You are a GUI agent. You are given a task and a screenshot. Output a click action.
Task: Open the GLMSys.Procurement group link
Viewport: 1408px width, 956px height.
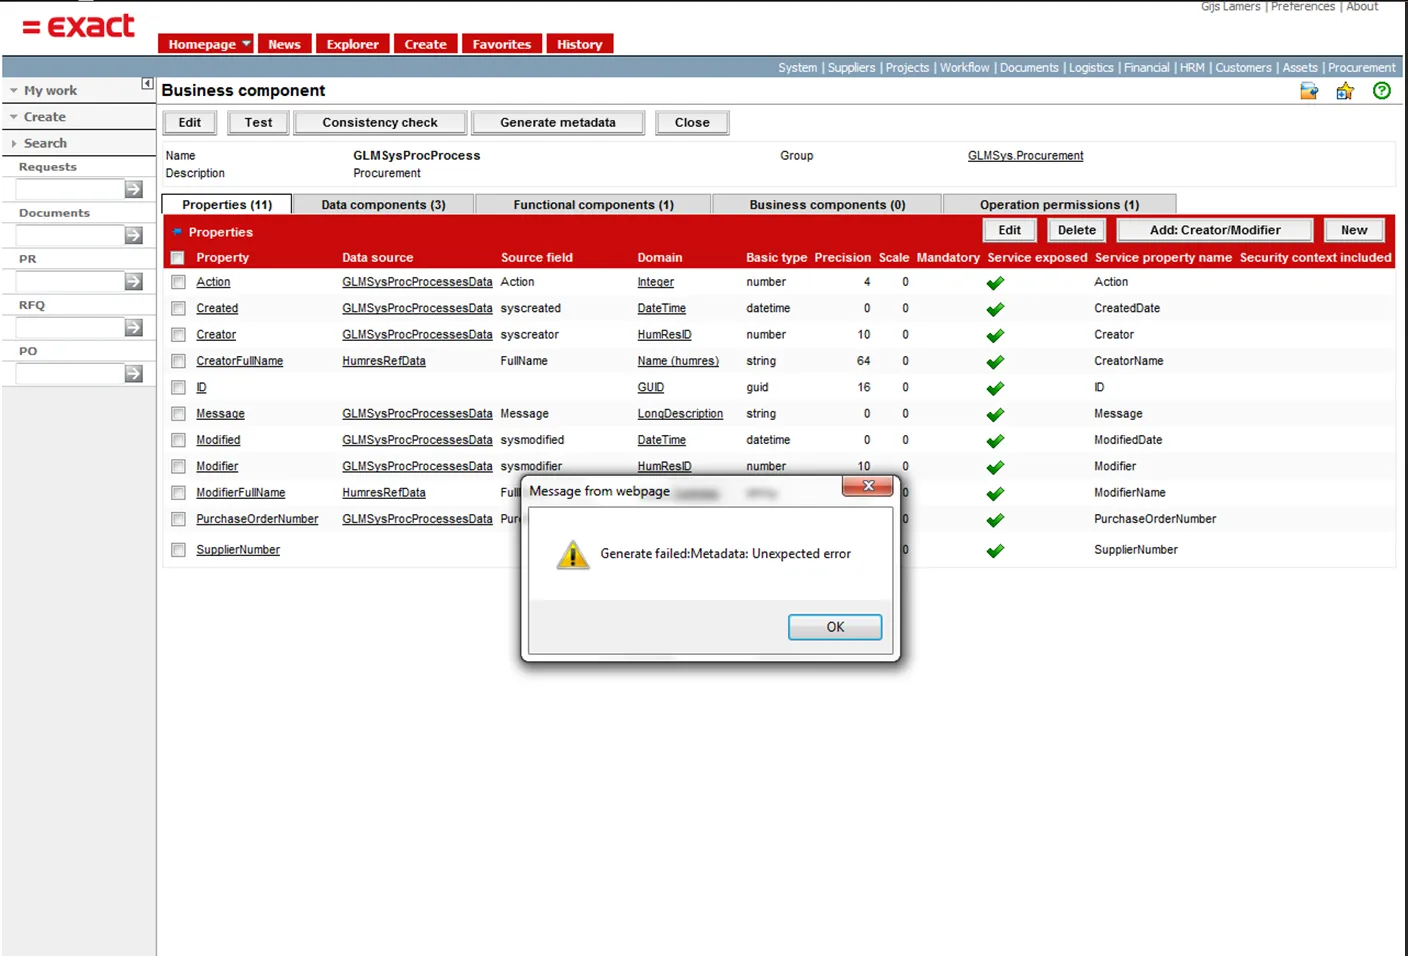tap(1025, 156)
